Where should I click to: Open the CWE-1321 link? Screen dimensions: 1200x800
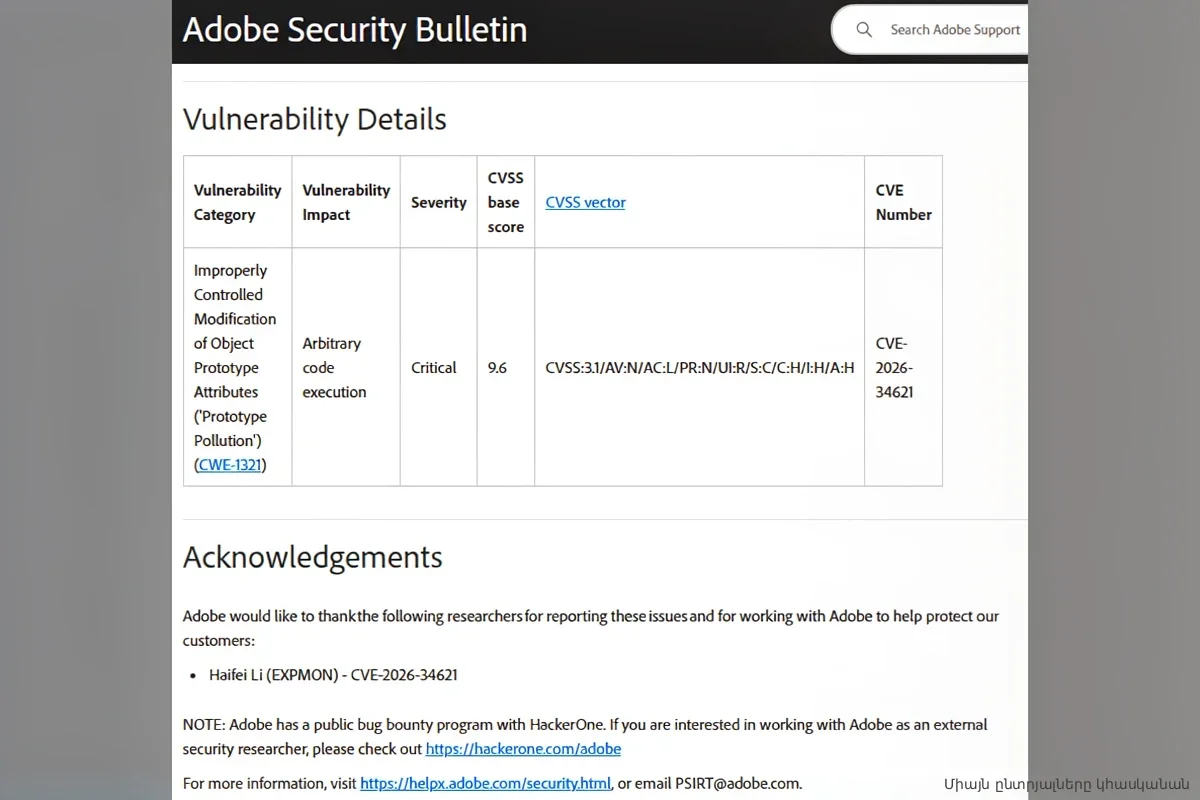point(230,465)
